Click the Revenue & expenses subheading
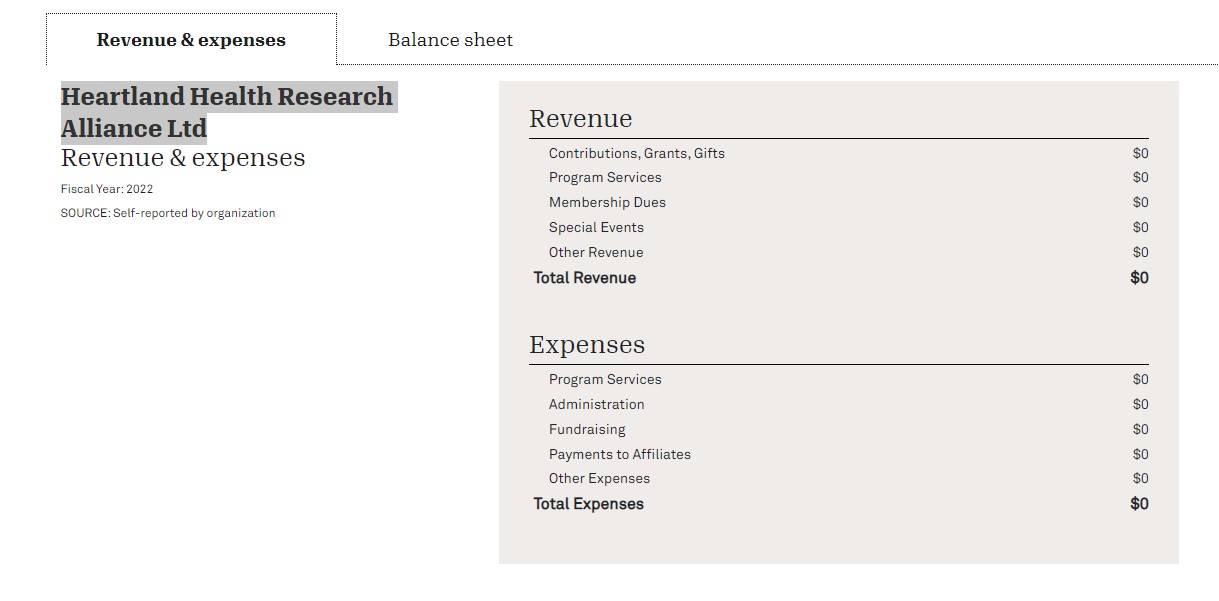The height and width of the screenshot is (601, 1219). point(183,158)
